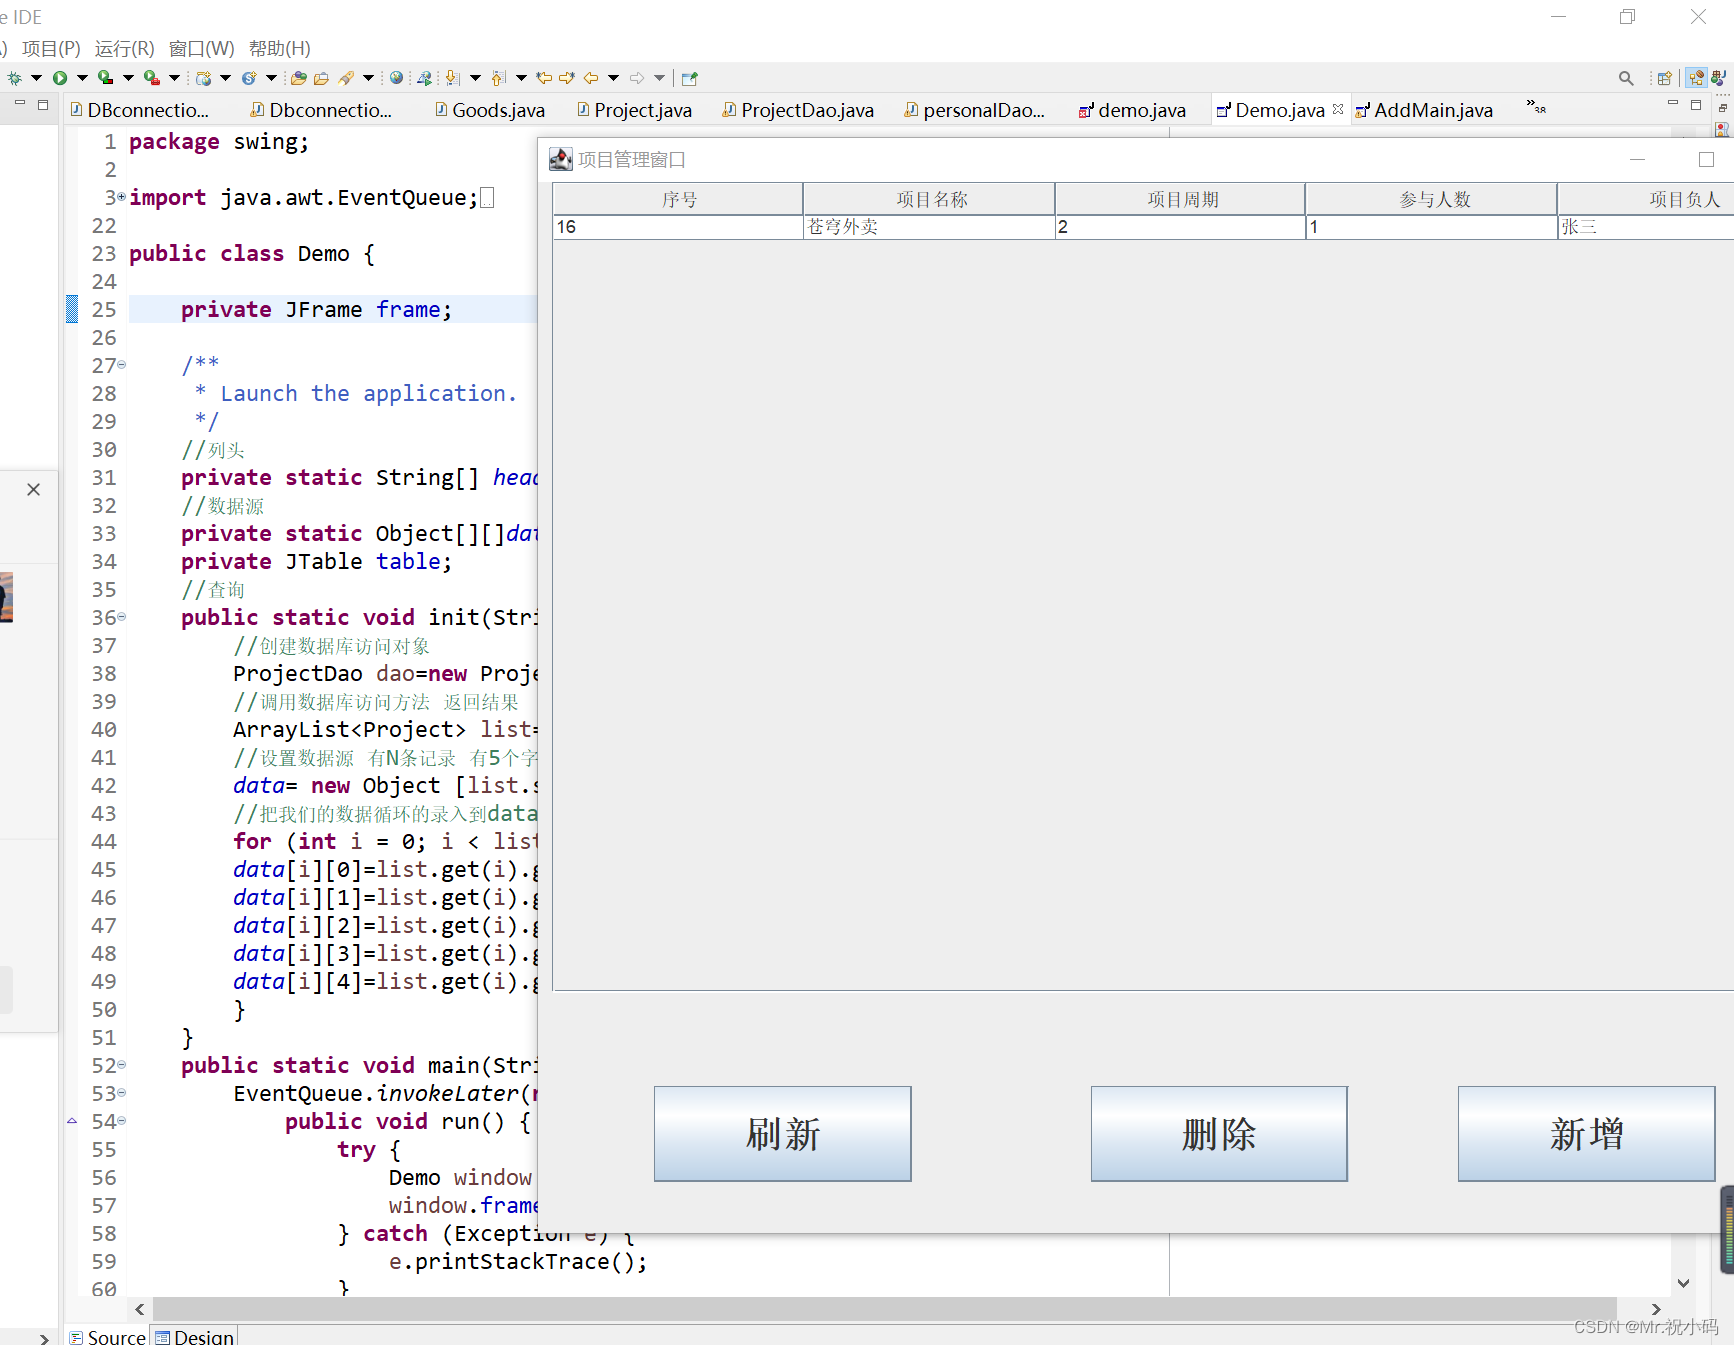Image resolution: width=1734 pixels, height=1345 pixels.
Task: Open the 窗口(W) menu
Action: click(x=202, y=48)
